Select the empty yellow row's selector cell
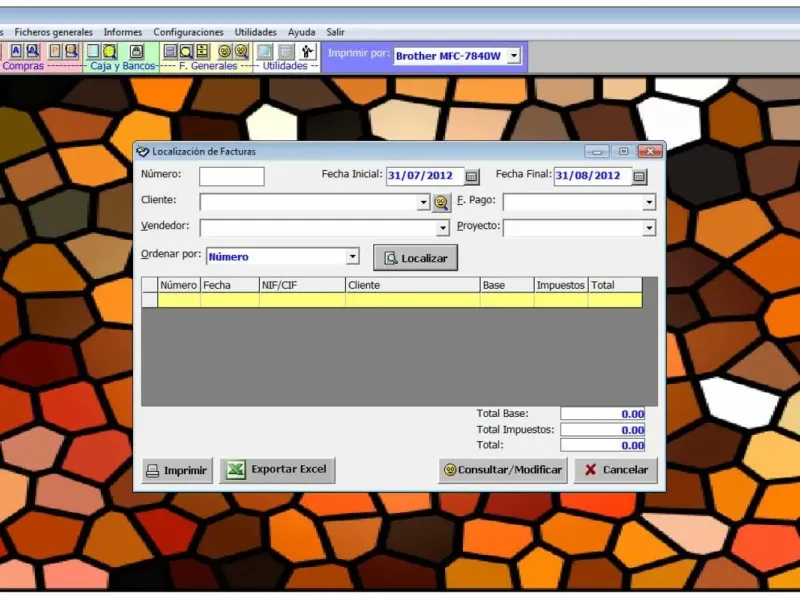Image resolution: width=800 pixels, height=600 pixels. coord(149,300)
